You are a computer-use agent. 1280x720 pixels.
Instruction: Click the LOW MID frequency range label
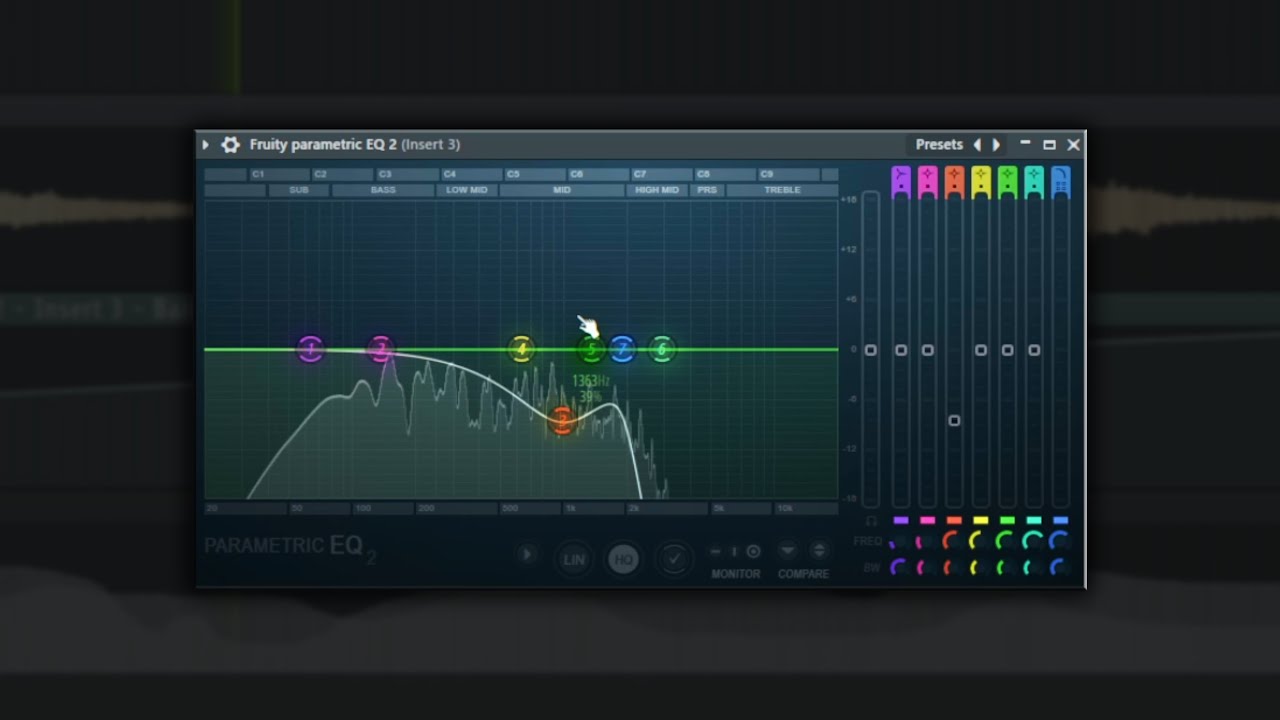467,190
